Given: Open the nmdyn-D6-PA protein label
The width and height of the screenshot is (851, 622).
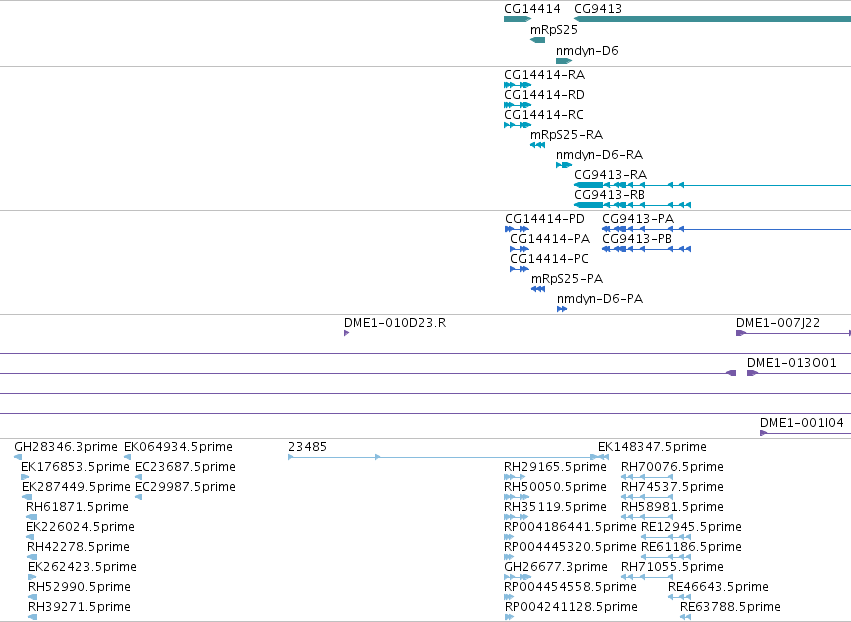Looking at the screenshot, I should pyautogui.click(x=600, y=300).
